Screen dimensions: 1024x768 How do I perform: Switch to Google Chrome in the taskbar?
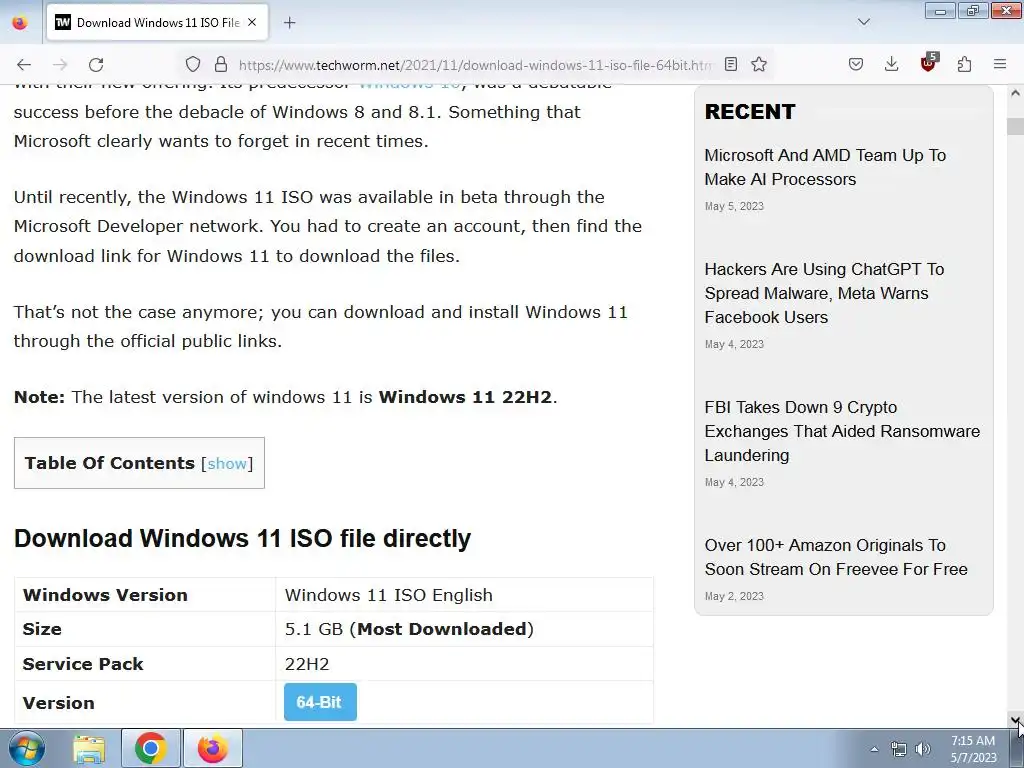pyautogui.click(x=151, y=748)
